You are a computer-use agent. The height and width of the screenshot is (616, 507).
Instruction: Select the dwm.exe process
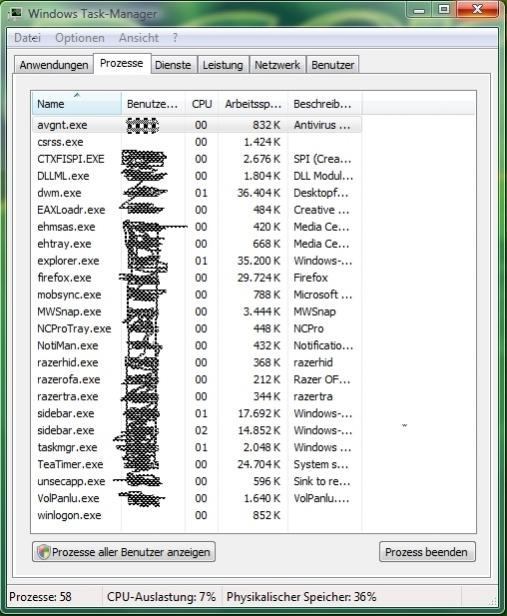(x=197, y=193)
